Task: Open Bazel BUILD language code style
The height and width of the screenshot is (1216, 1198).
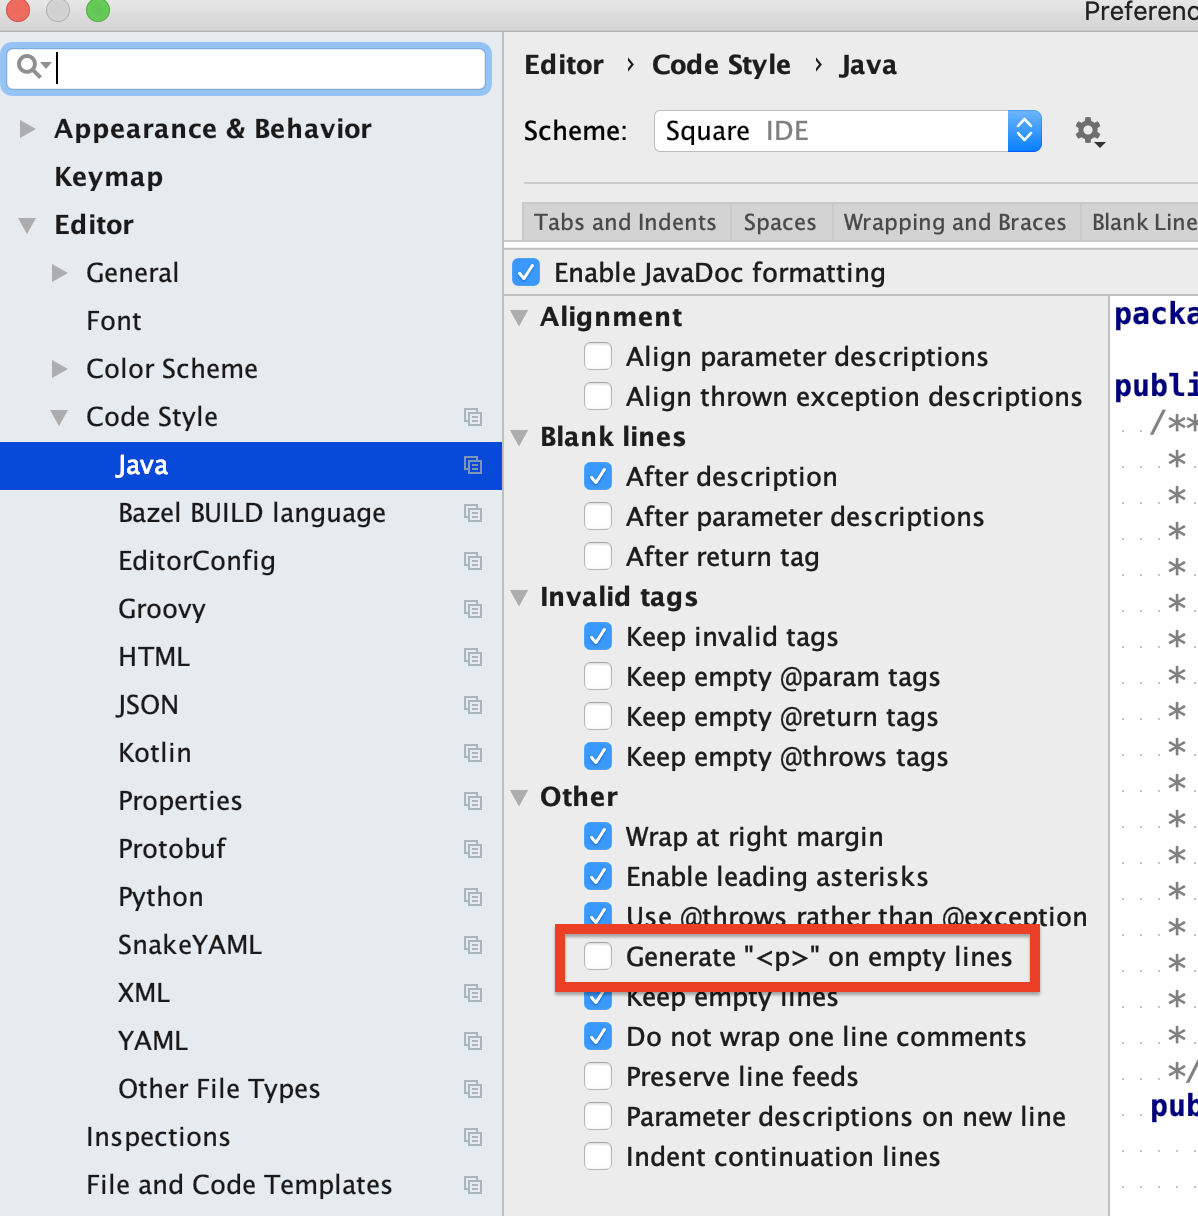Action: [251, 513]
